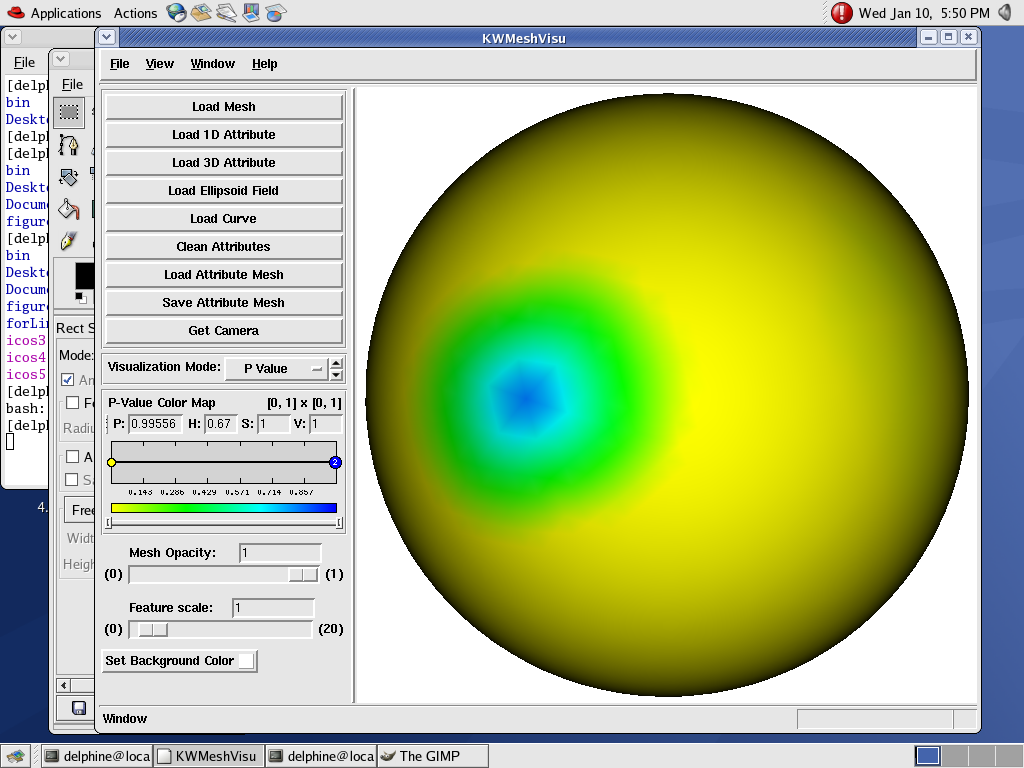Click the Visualization Mode up/down stepper arrows
The image size is (1024, 768).
tap(336, 368)
